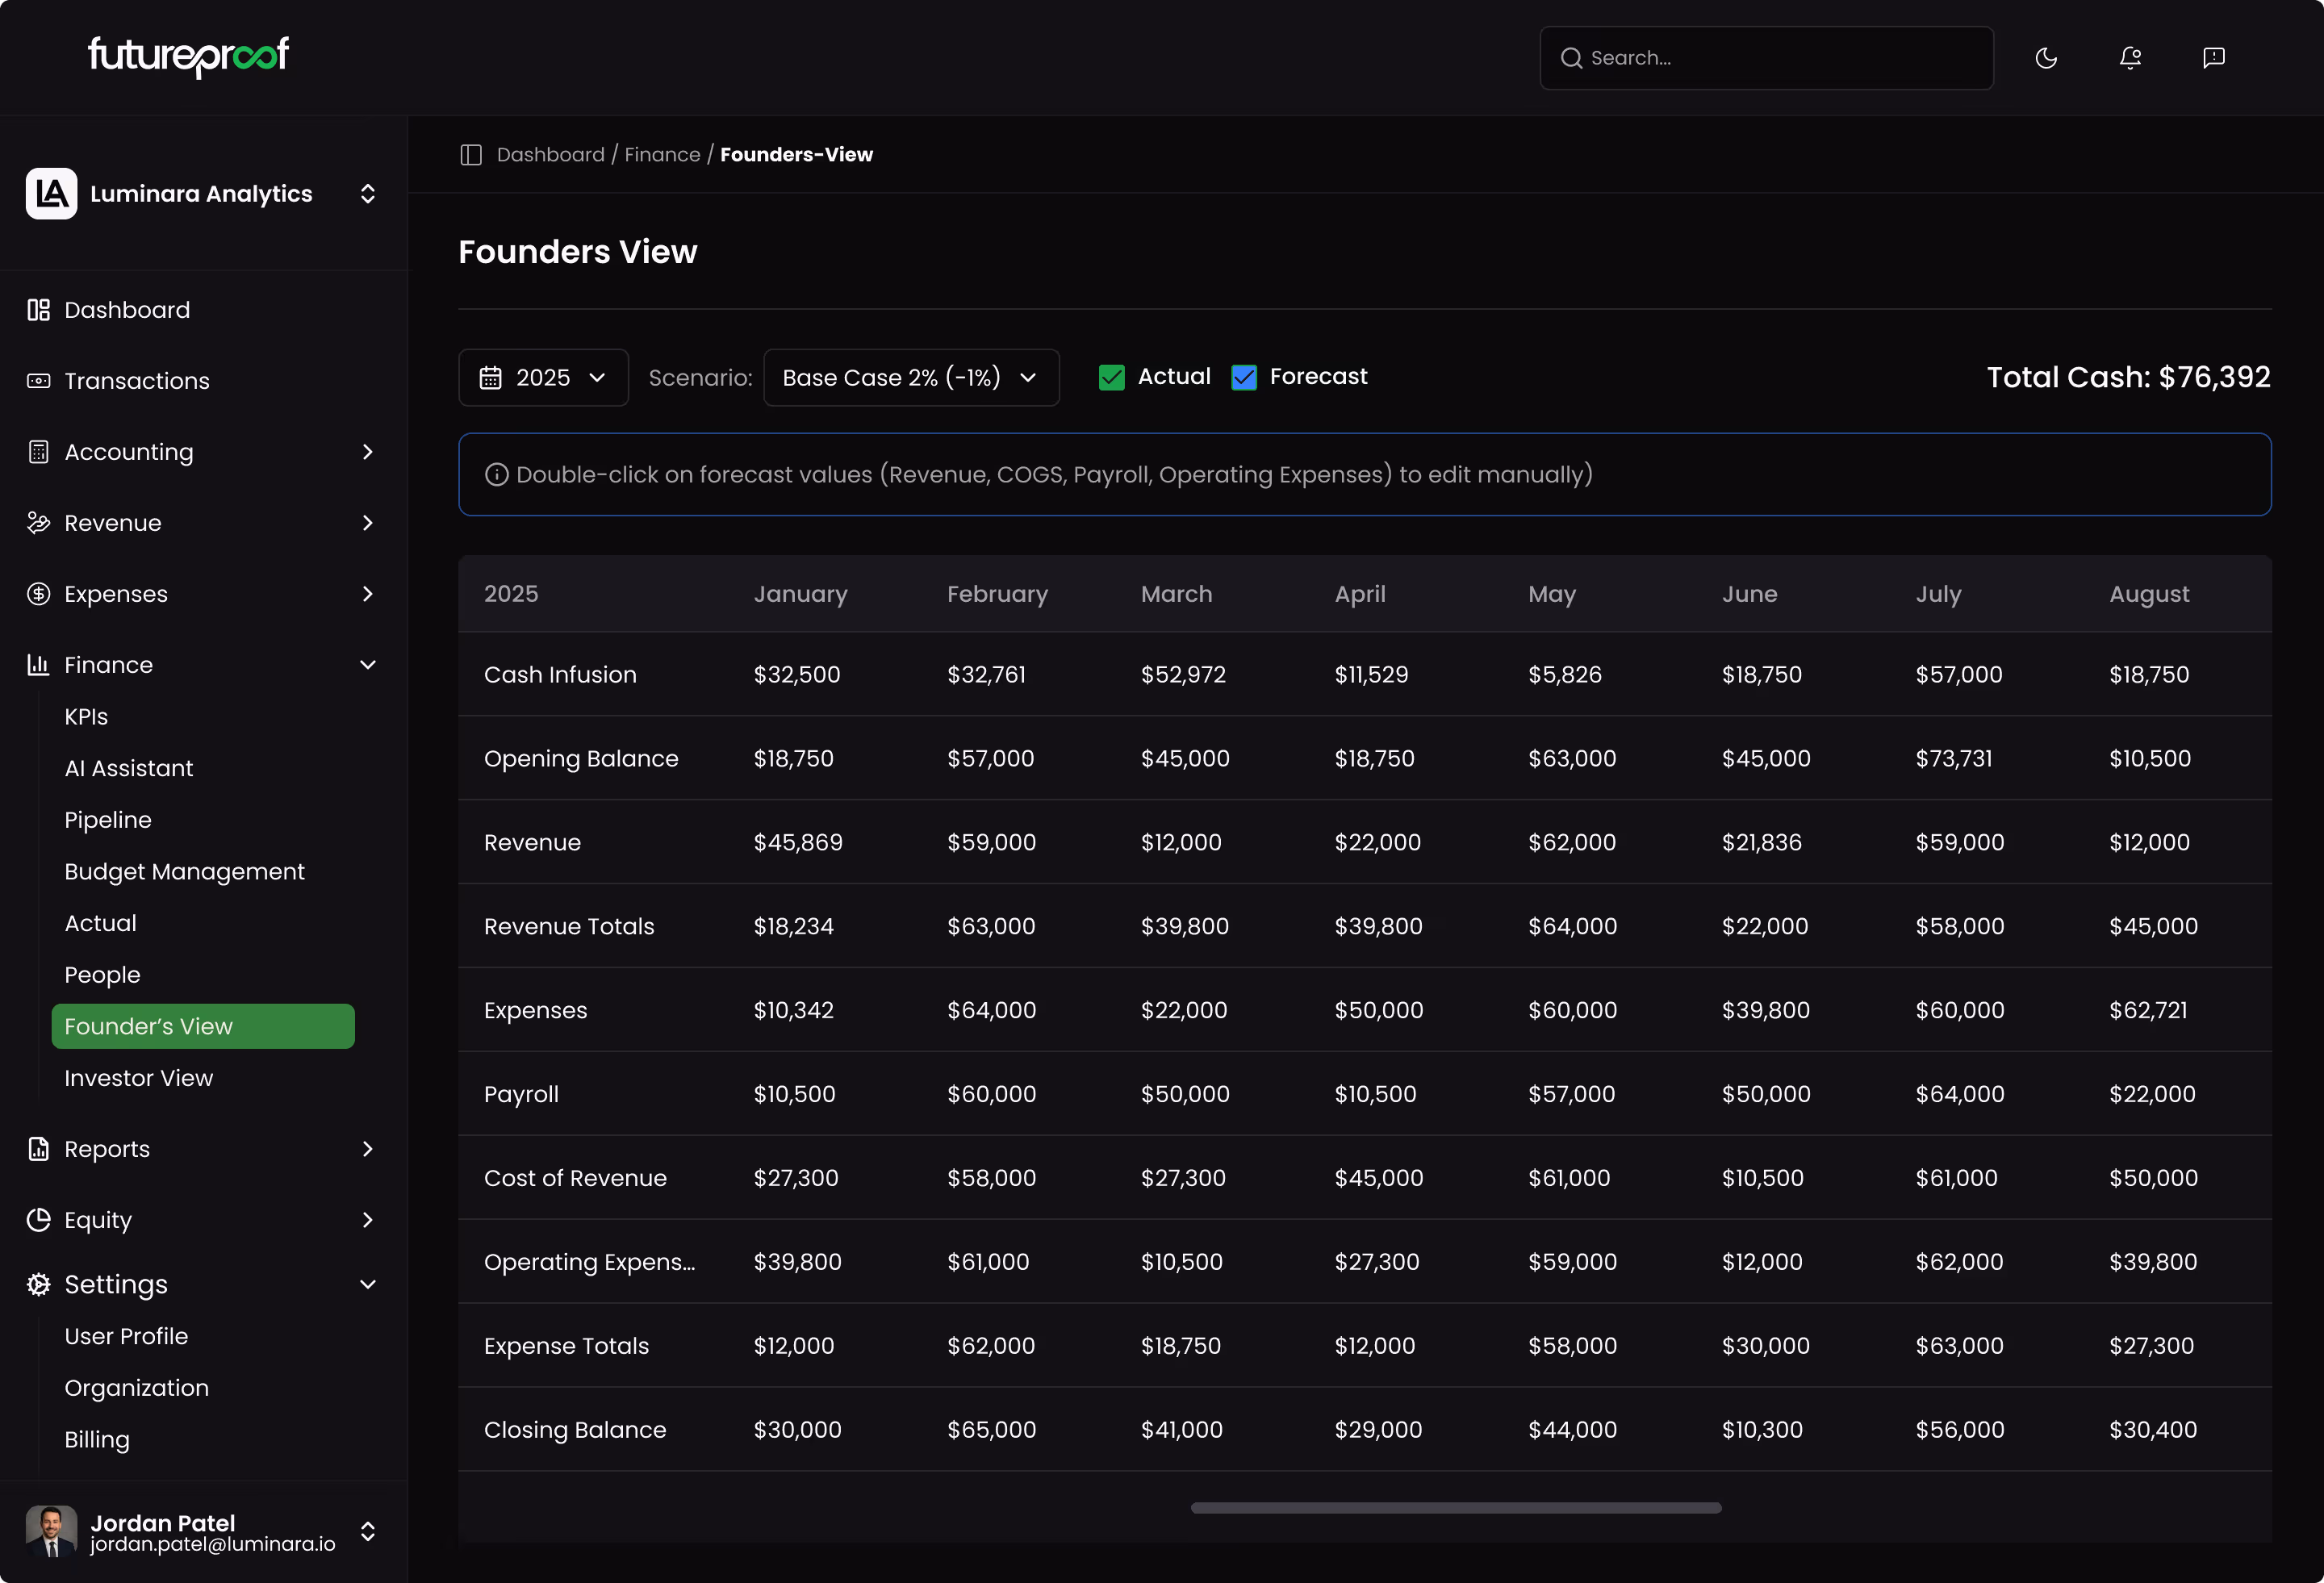
Task: Click the horizontal table scrollbar
Action: coord(1455,1508)
